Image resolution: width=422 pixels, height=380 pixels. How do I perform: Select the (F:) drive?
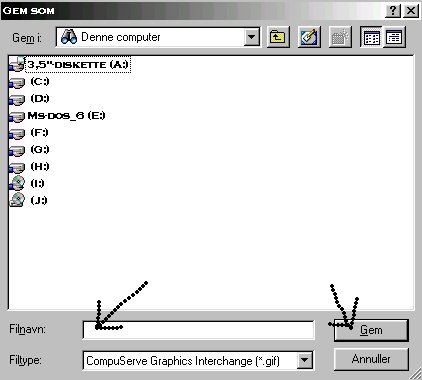coord(29,133)
